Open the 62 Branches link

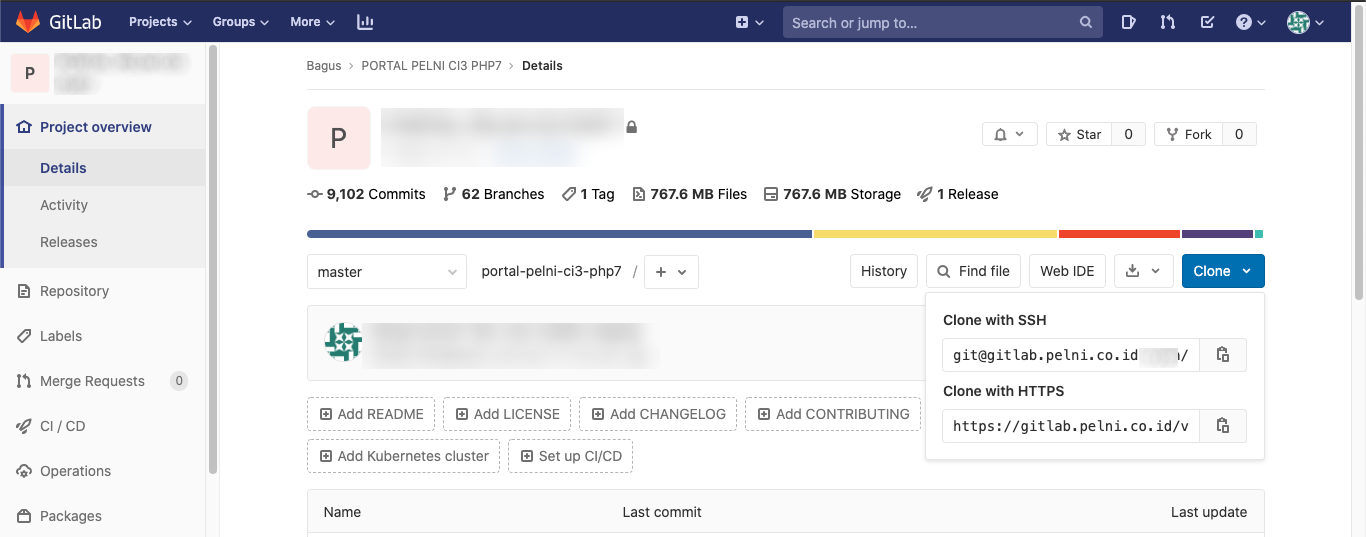(x=494, y=194)
